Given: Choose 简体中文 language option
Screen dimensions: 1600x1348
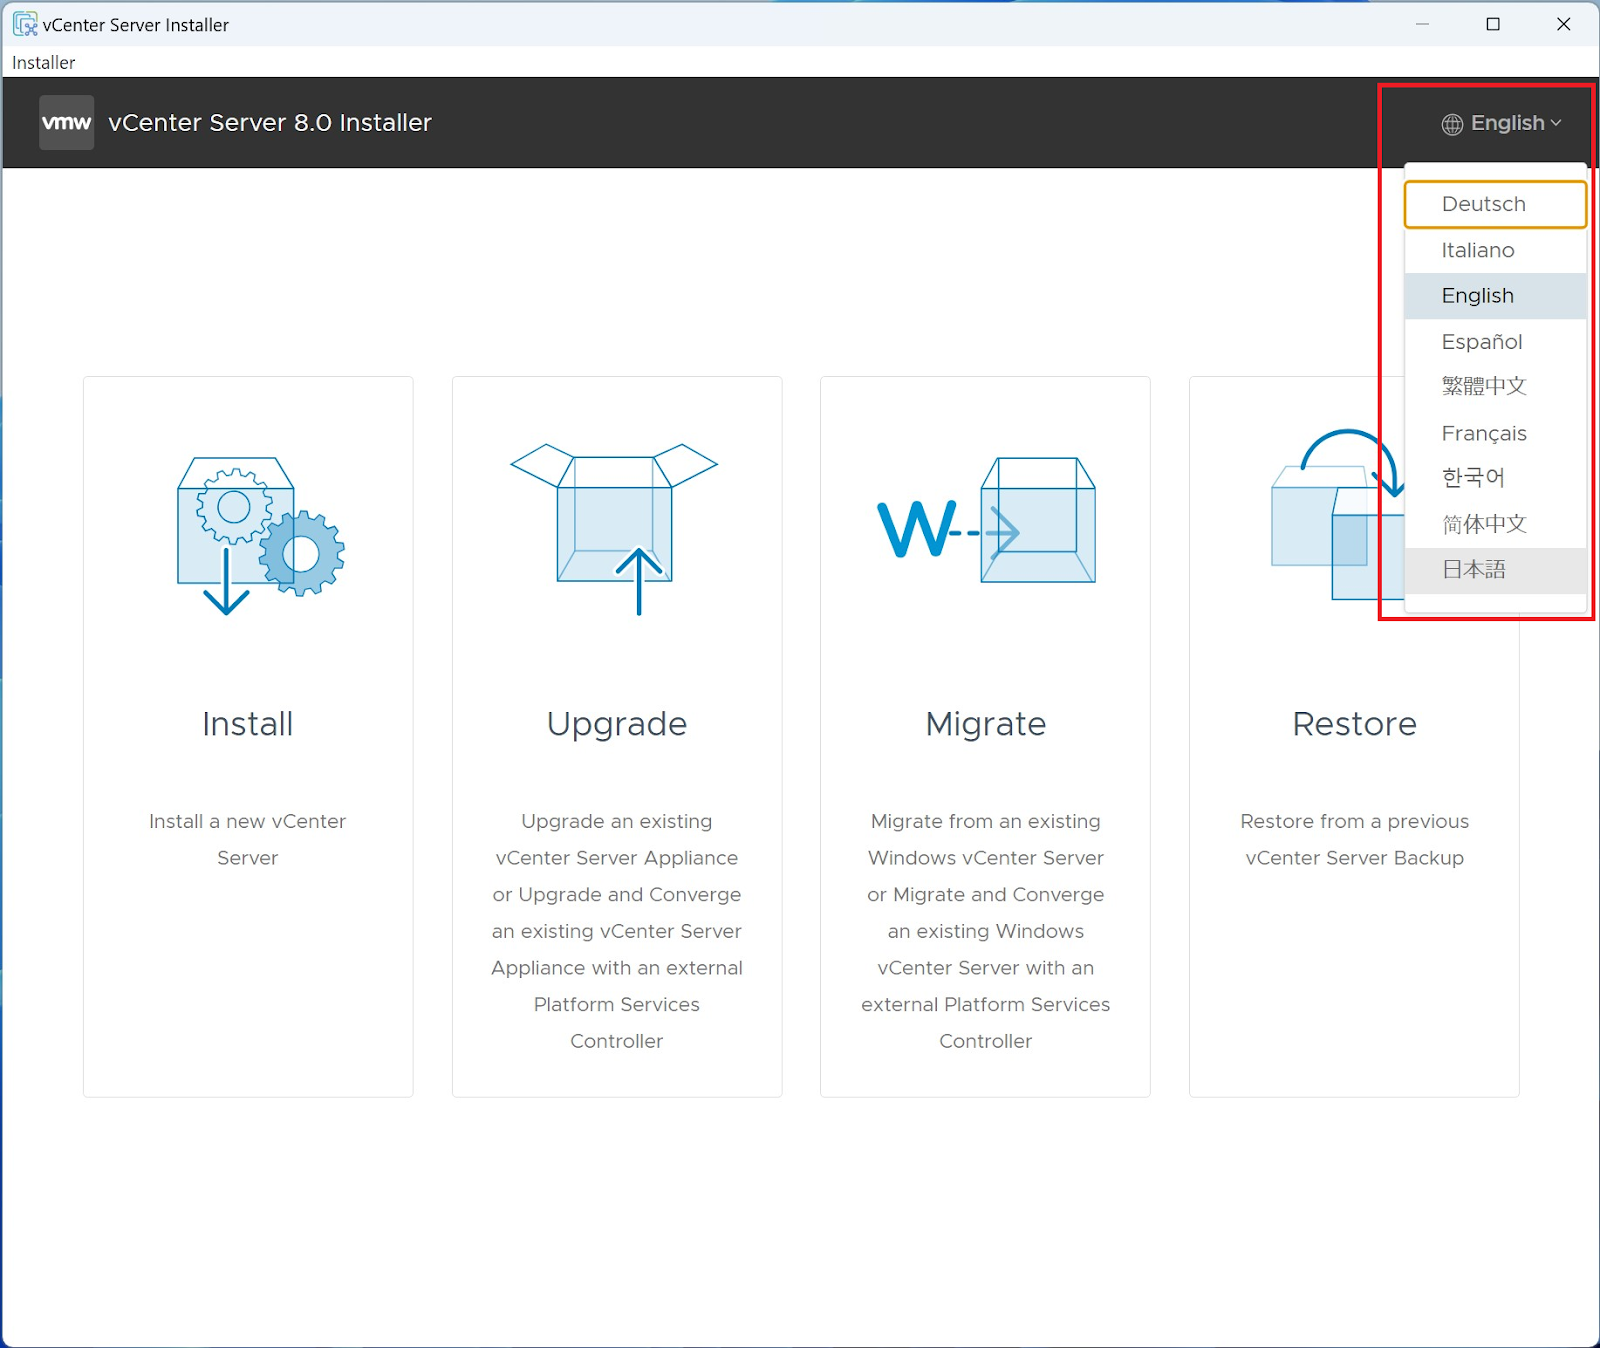Looking at the screenshot, I should click(x=1495, y=524).
